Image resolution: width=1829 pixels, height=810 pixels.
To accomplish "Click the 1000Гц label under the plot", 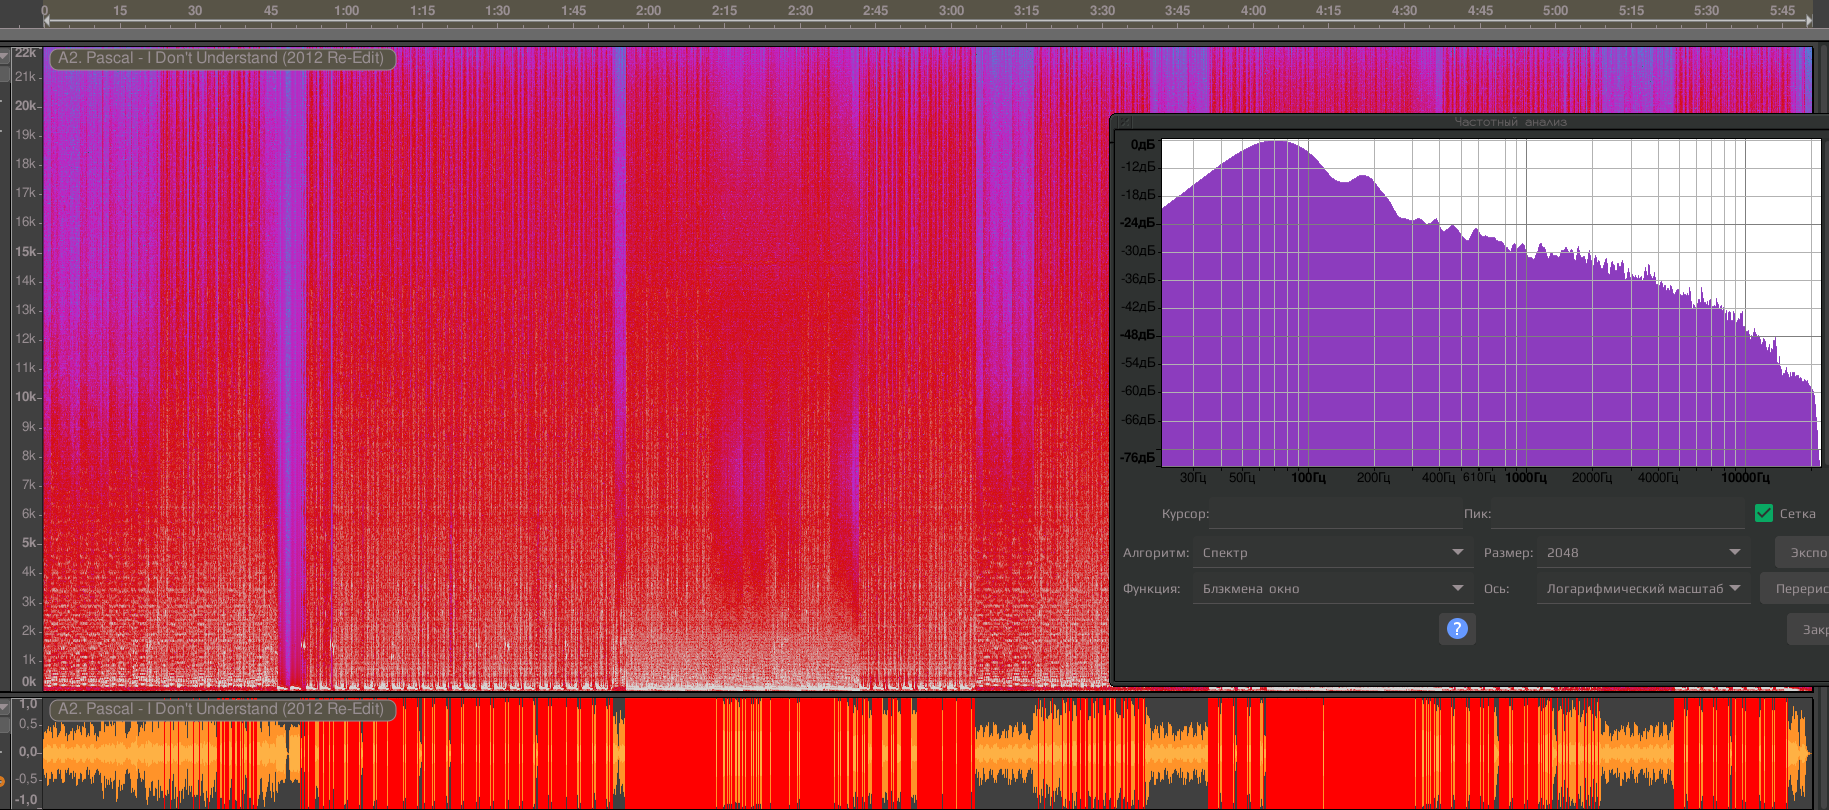I will (1526, 478).
